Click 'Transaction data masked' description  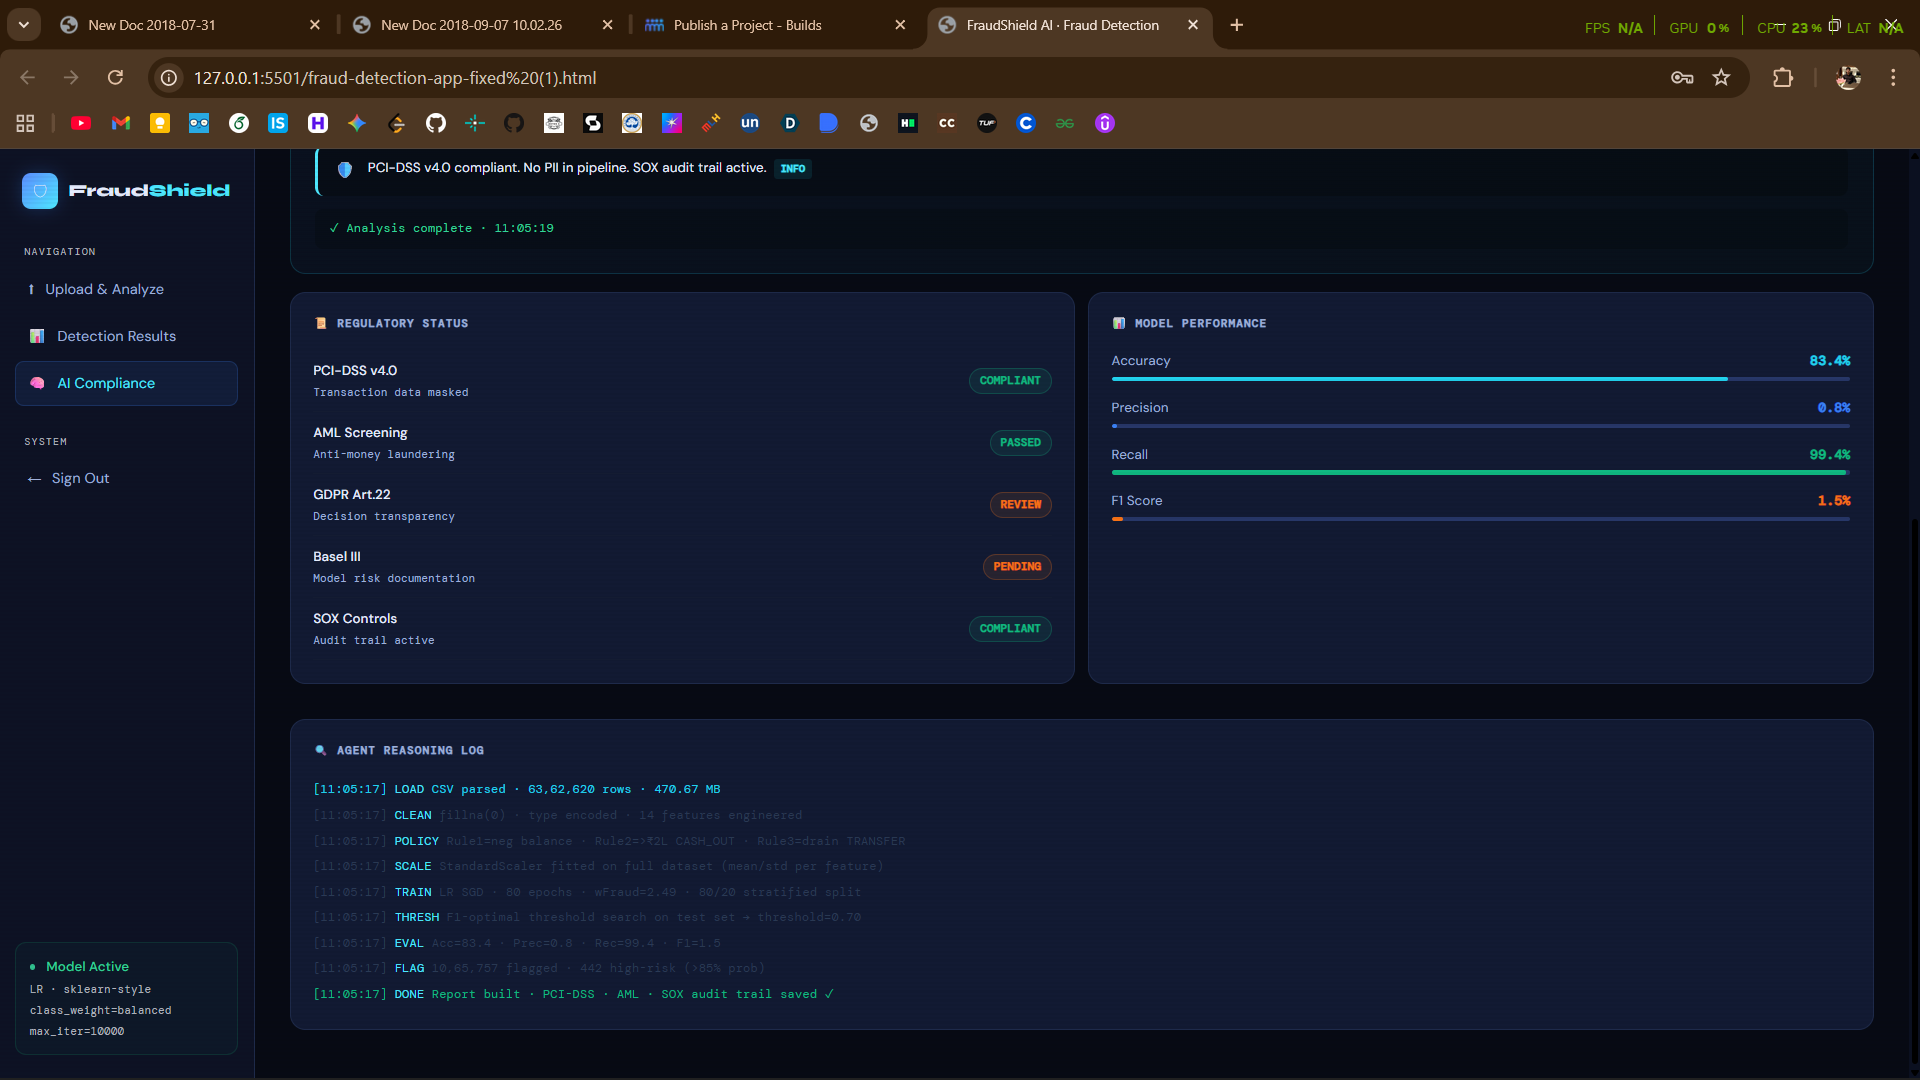tap(390, 392)
